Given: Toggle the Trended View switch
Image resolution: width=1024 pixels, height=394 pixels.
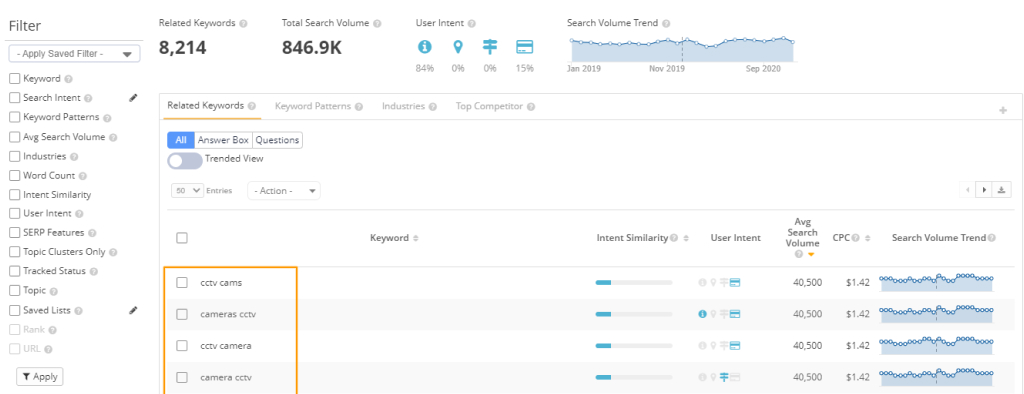Looking at the screenshot, I should click(x=185, y=161).
